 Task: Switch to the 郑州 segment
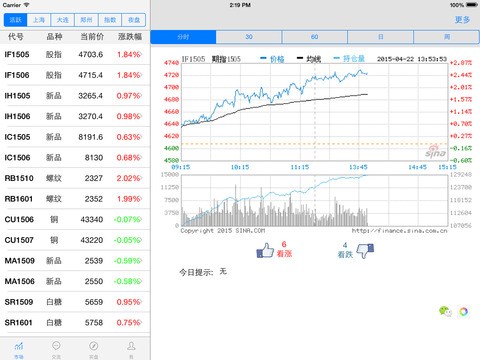click(86, 20)
